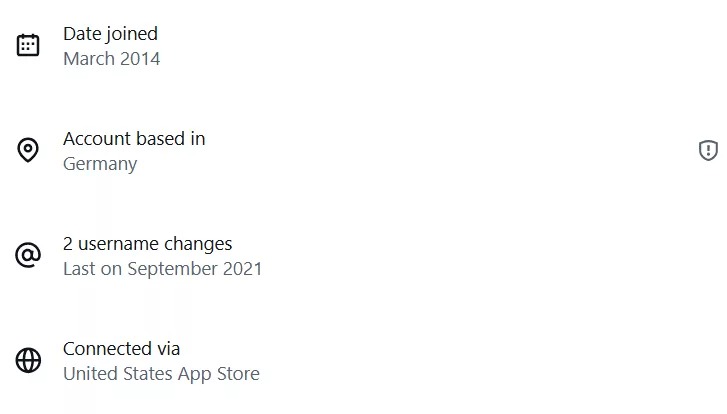
Task: Open the shield info icon next to Germany
Action: (708, 151)
